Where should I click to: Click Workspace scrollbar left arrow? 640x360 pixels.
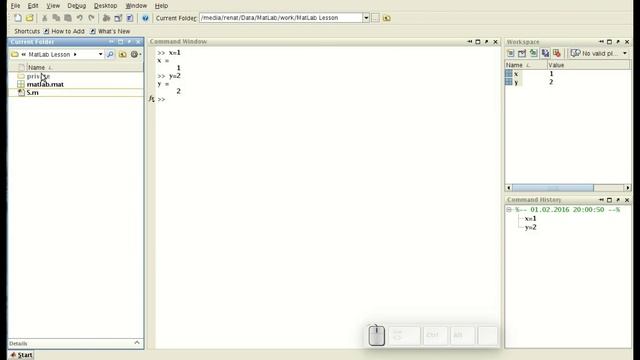click(509, 188)
